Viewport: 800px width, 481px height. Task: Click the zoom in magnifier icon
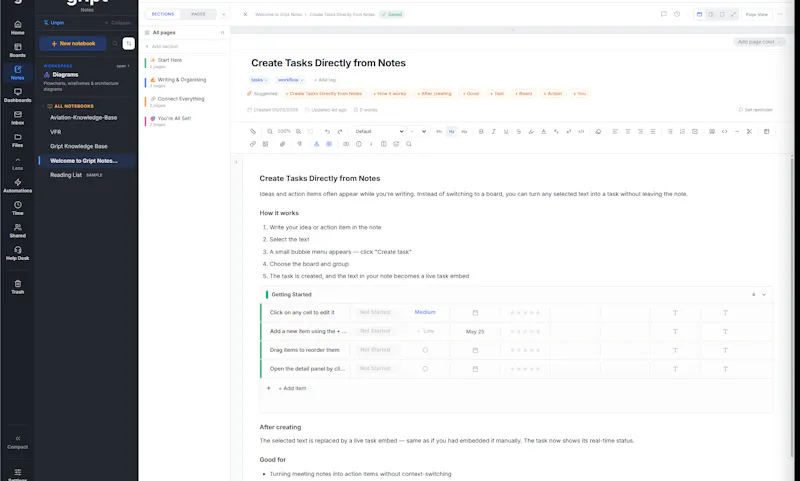298,132
